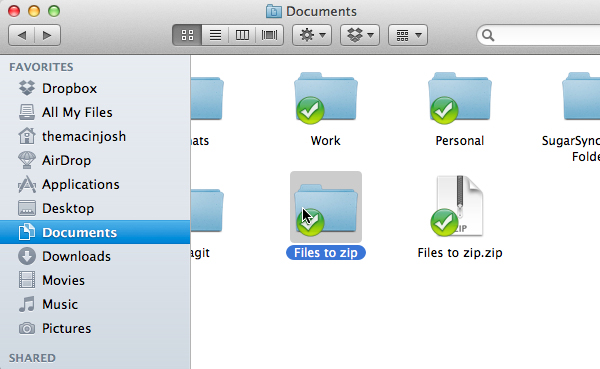Zoom the Finder window with green button
Image resolution: width=600 pixels, height=369 pixels.
click(54, 11)
